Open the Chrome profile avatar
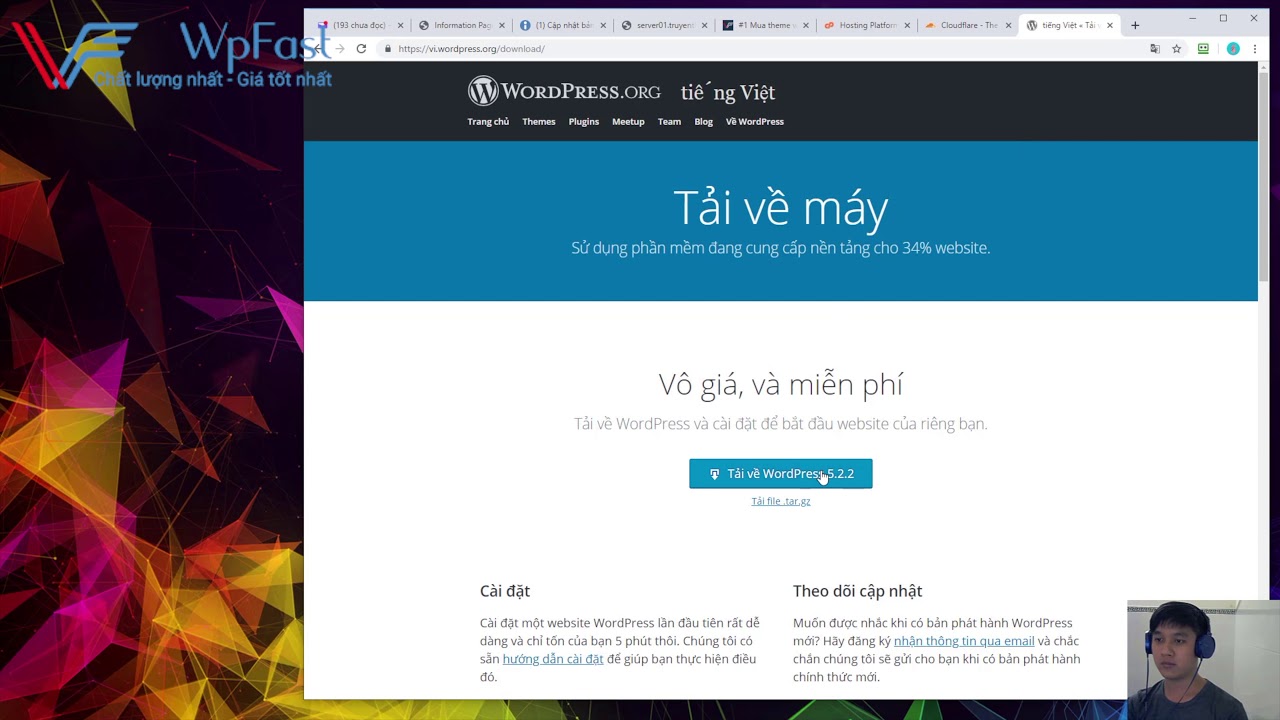 (1233, 48)
